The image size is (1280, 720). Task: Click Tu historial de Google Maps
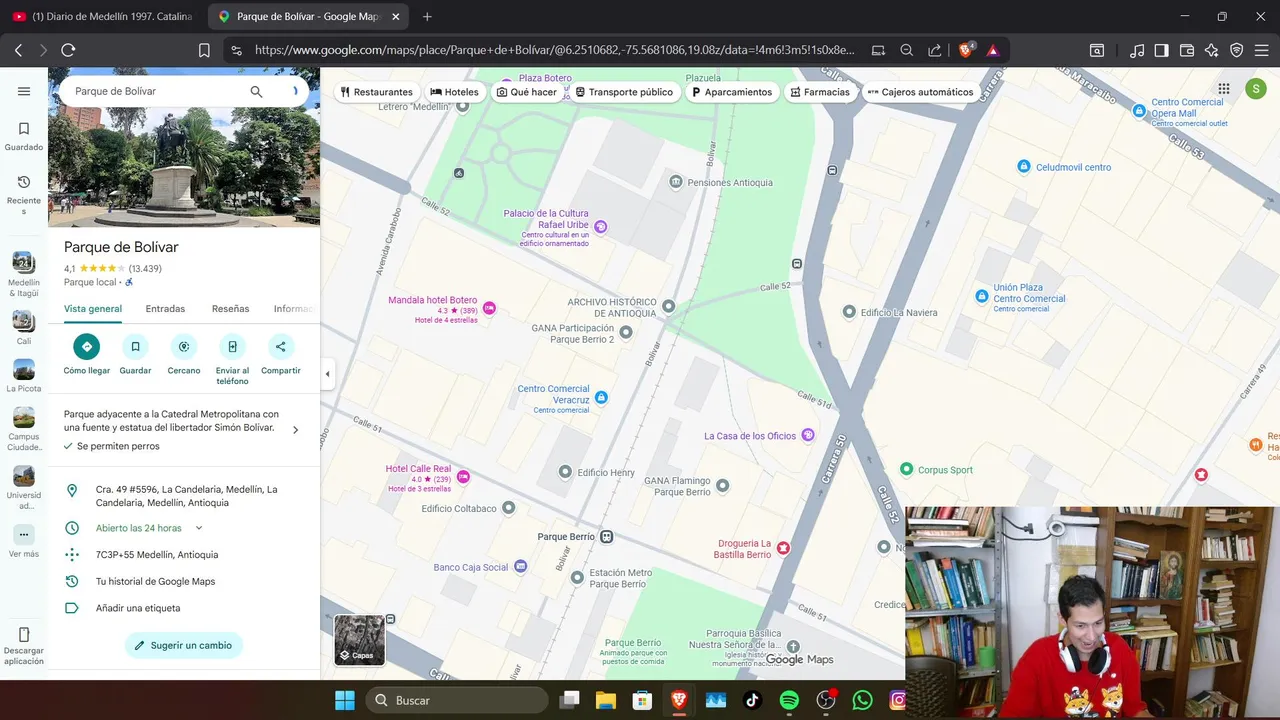(x=184, y=581)
